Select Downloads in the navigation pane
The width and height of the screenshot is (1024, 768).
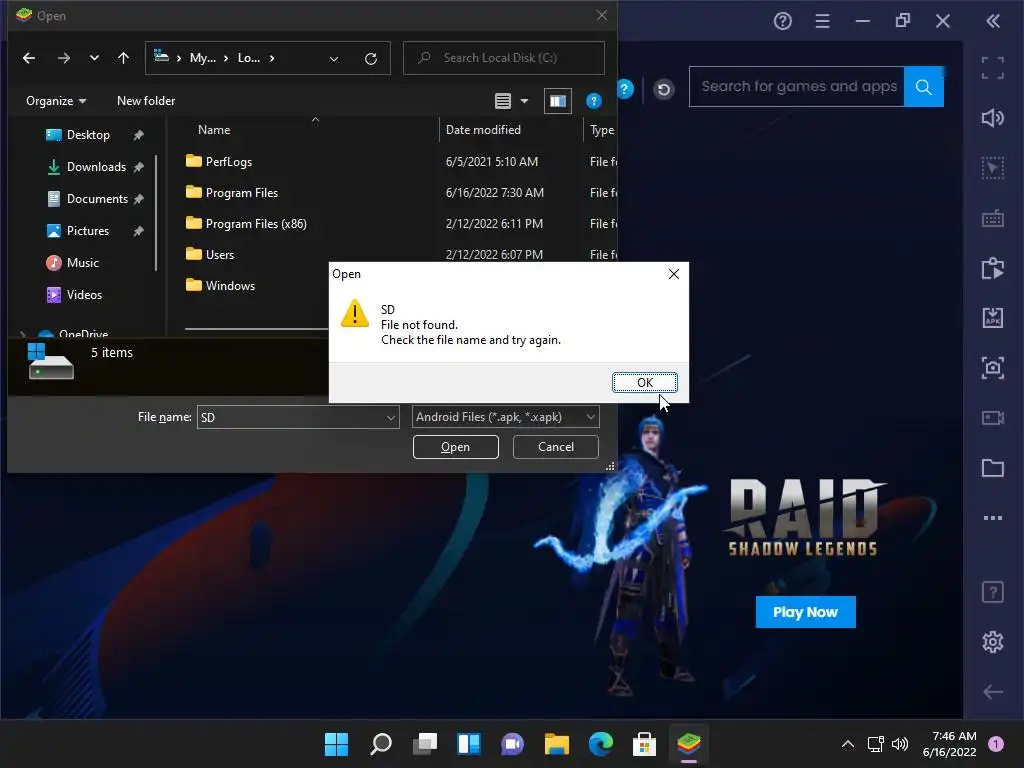coord(96,167)
